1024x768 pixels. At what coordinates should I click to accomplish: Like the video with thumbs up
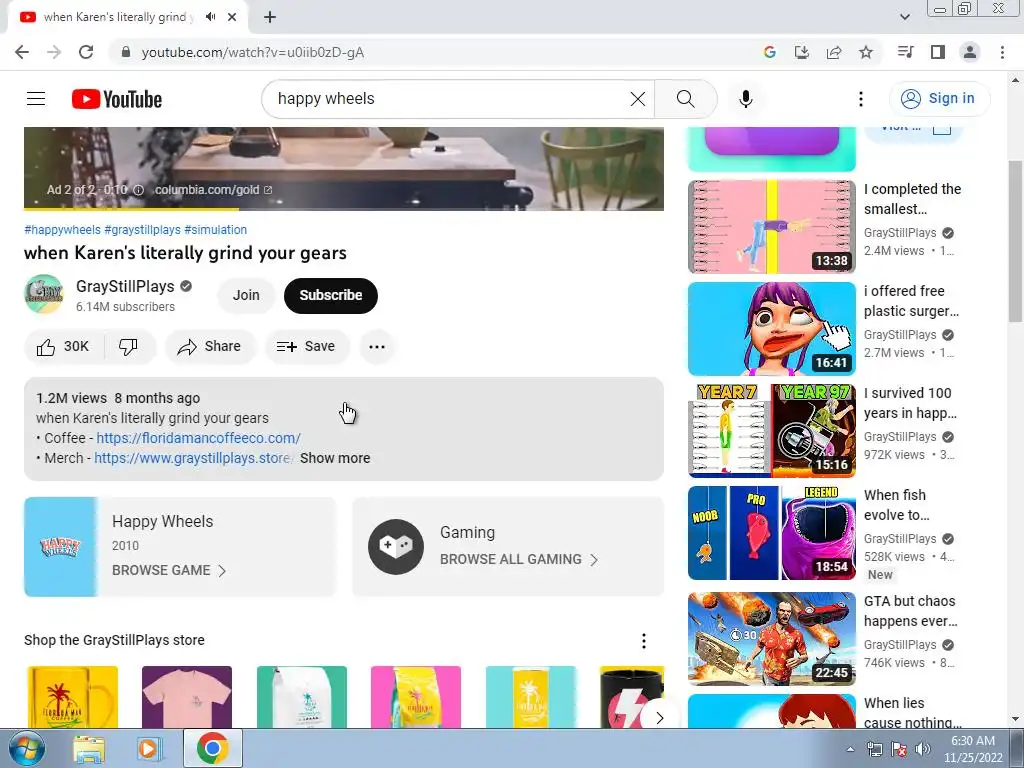pos(63,347)
